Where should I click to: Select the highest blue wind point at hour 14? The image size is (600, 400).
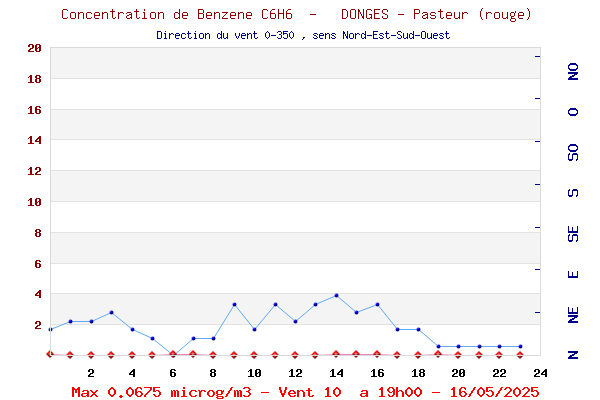coord(336,296)
